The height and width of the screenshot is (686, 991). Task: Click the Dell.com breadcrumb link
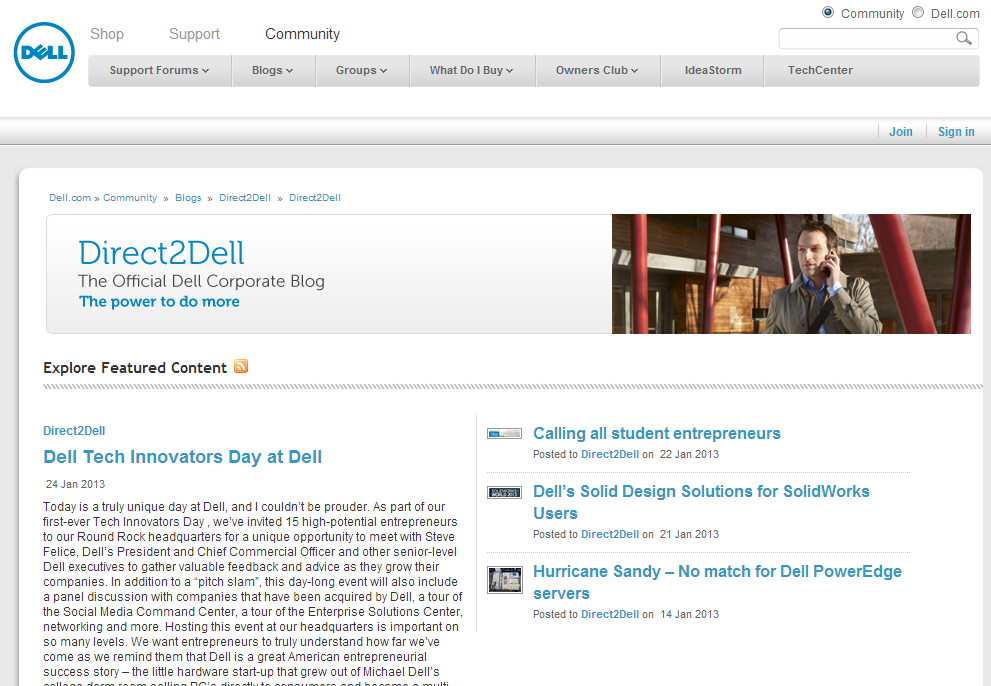coord(70,197)
